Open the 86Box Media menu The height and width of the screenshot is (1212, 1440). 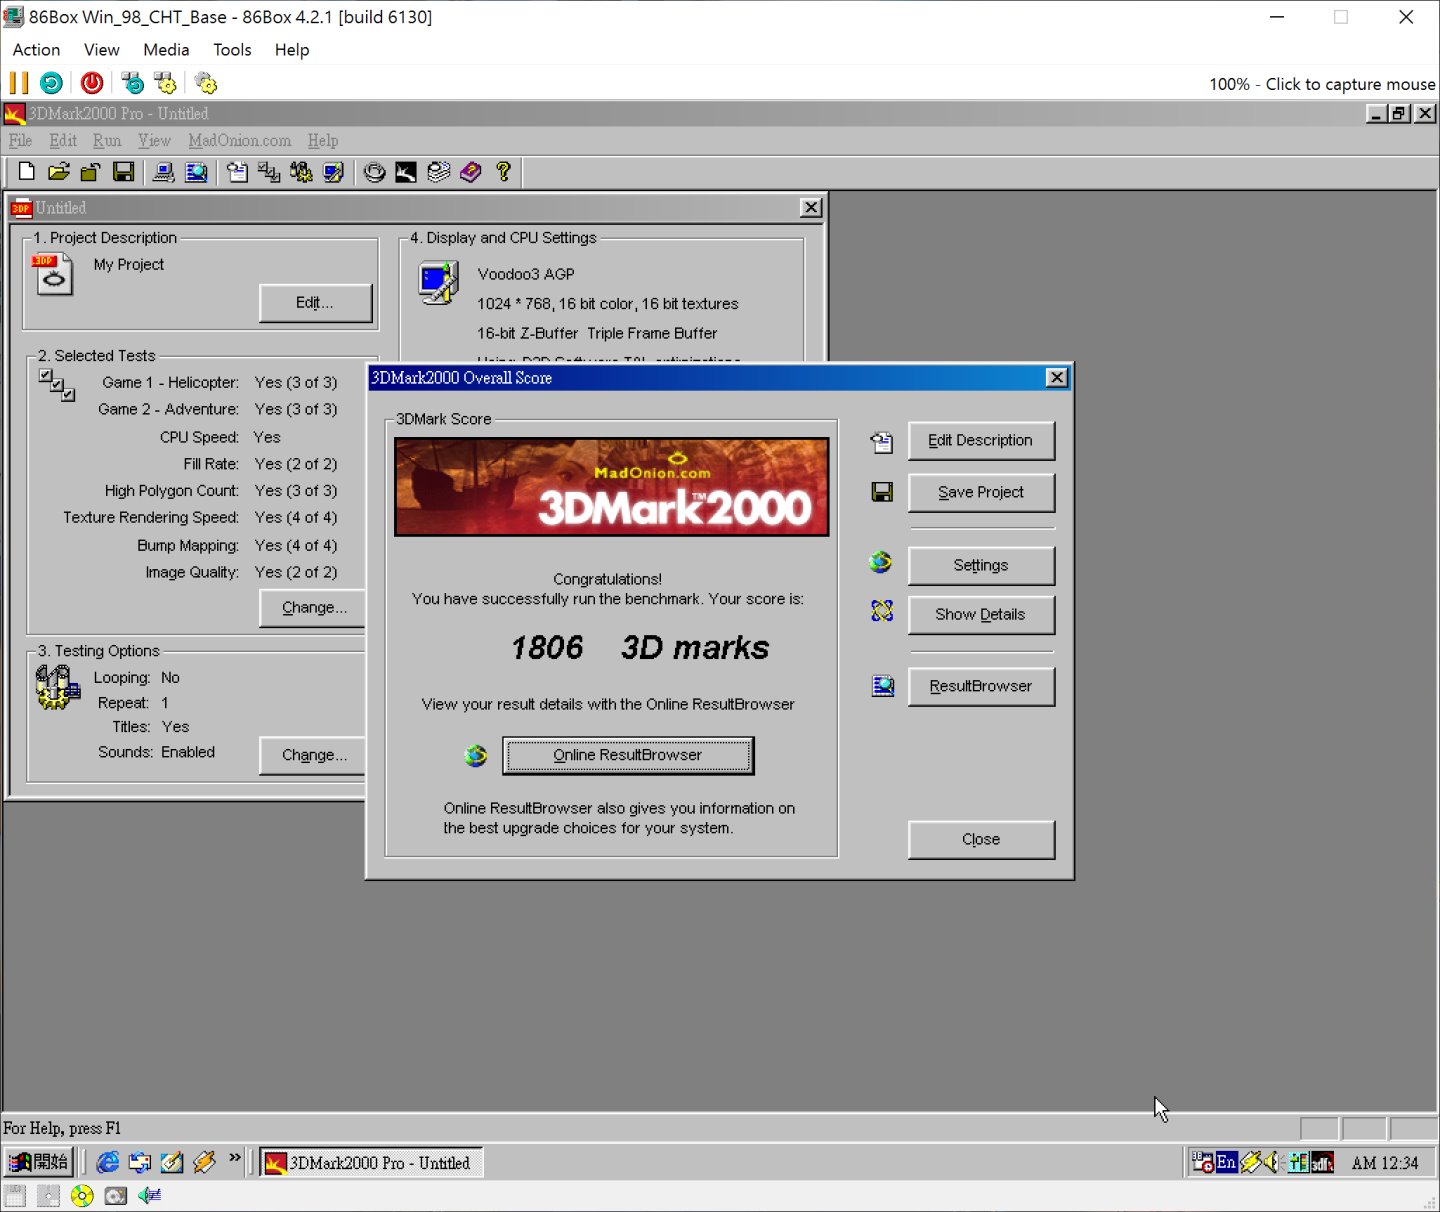point(166,50)
